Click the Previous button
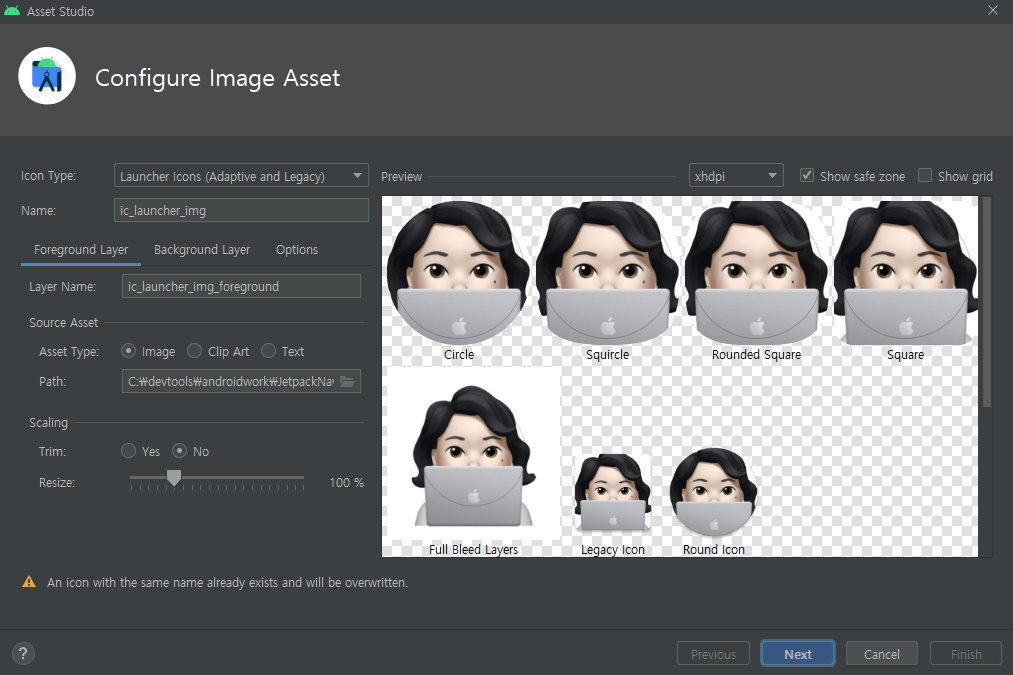The image size is (1013, 675). pyautogui.click(x=713, y=654)
